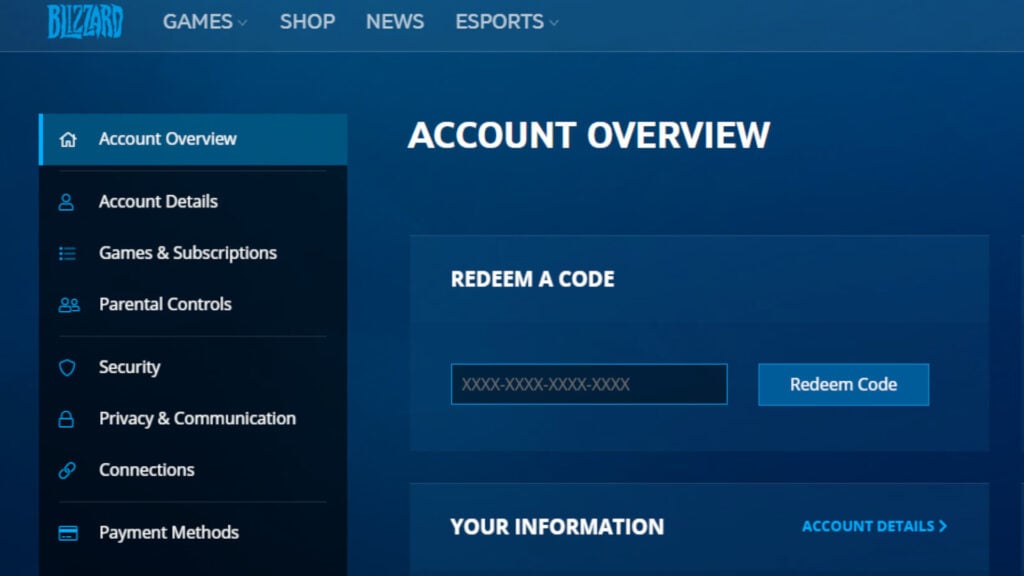This screenshot has height=576, width=1024.
Task: Open the chevron next to ACCOUNT DETAILS link
Action: click(941, 526)
